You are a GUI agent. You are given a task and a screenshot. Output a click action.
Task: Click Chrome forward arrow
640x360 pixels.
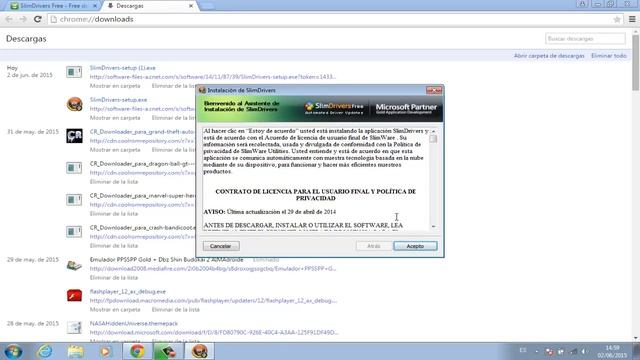coord(23,19)
